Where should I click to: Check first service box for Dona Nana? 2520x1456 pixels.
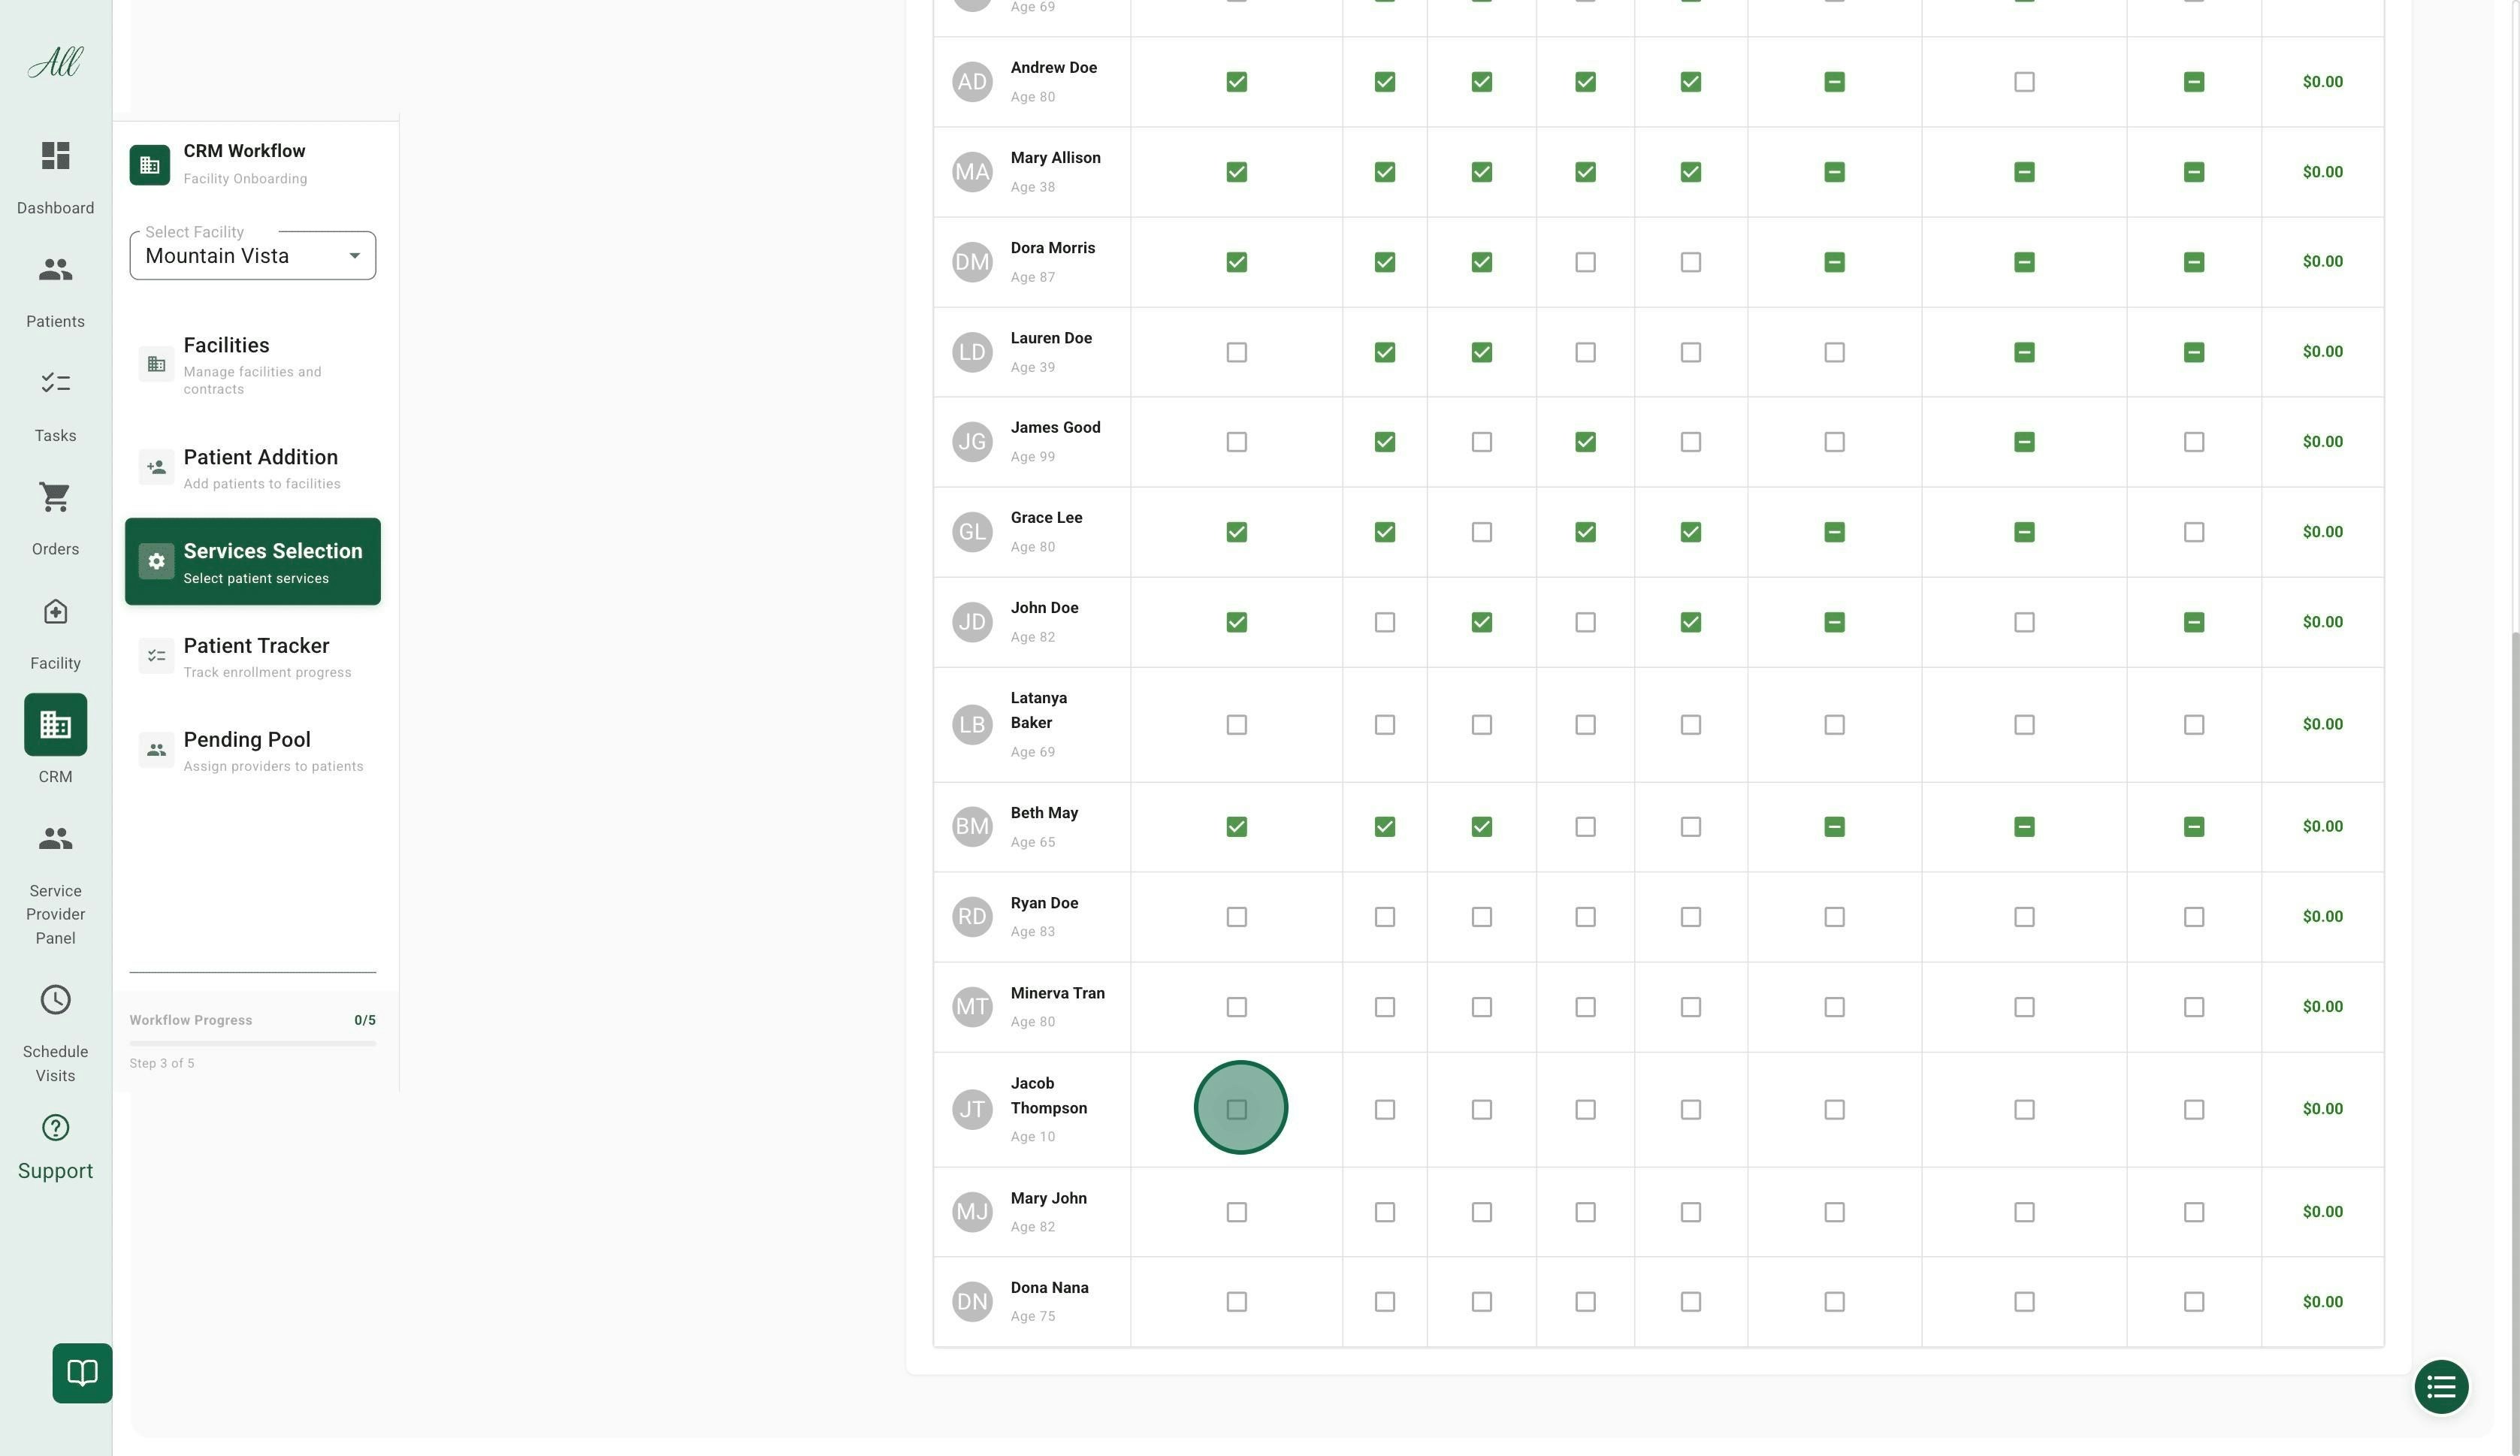(x=1236, y=1302)
